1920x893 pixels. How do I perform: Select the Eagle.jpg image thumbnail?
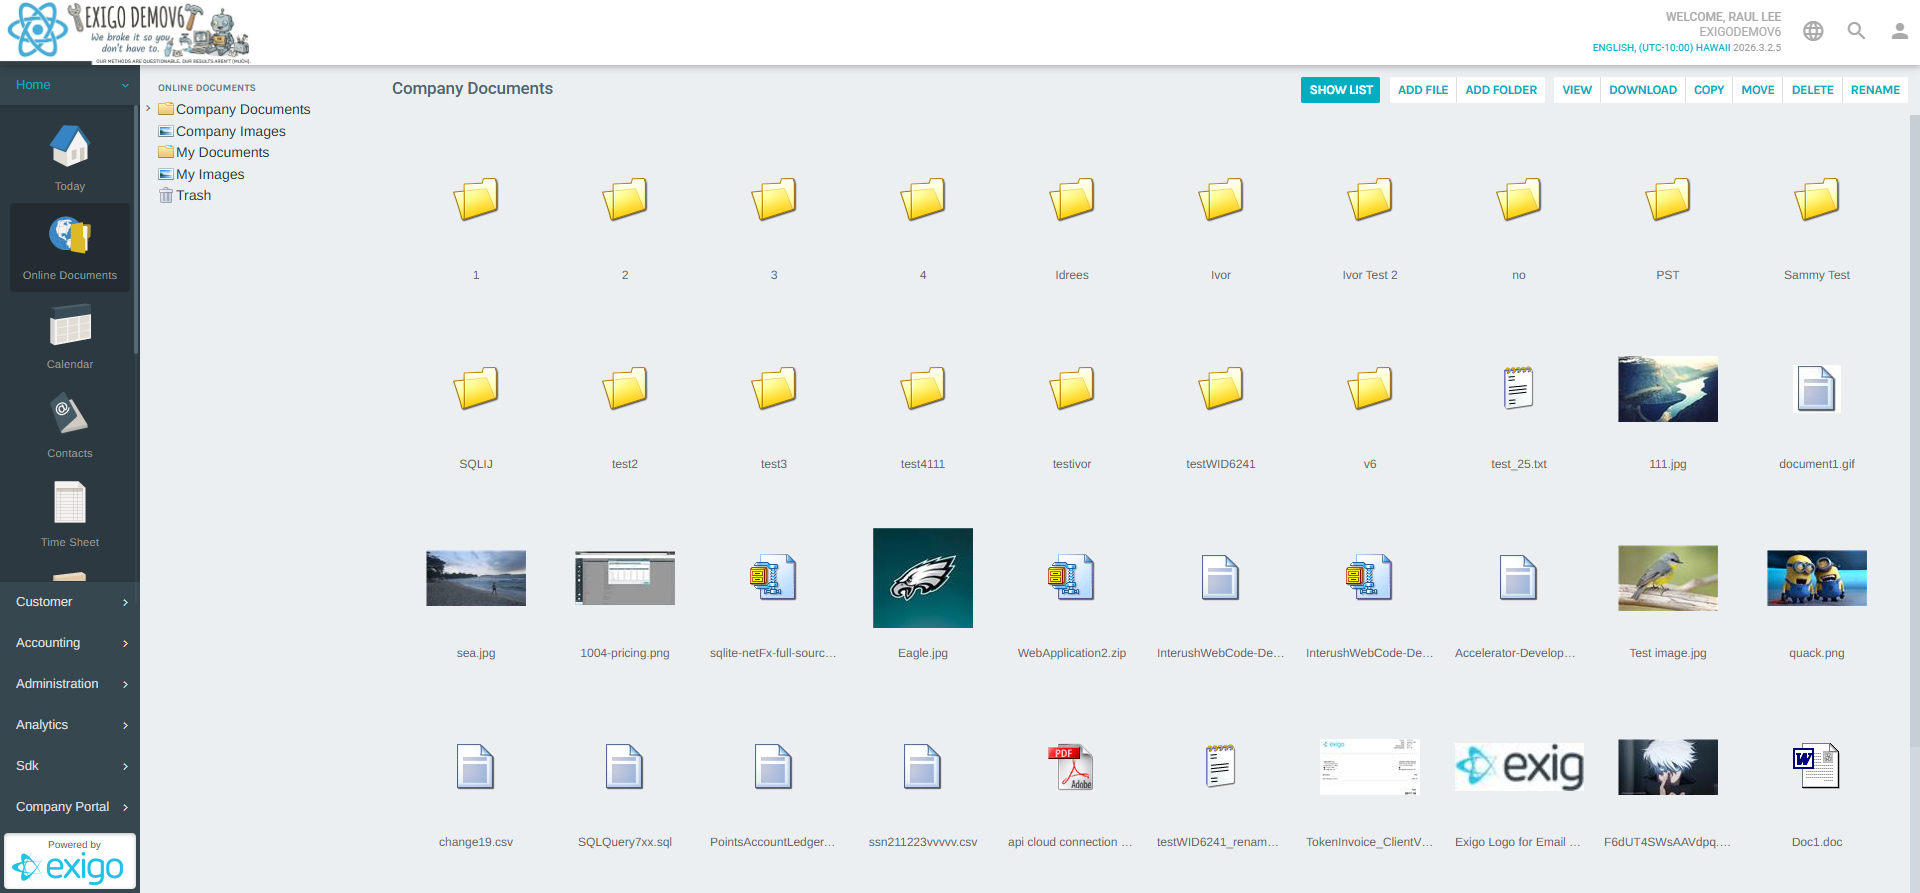[923, 578]
